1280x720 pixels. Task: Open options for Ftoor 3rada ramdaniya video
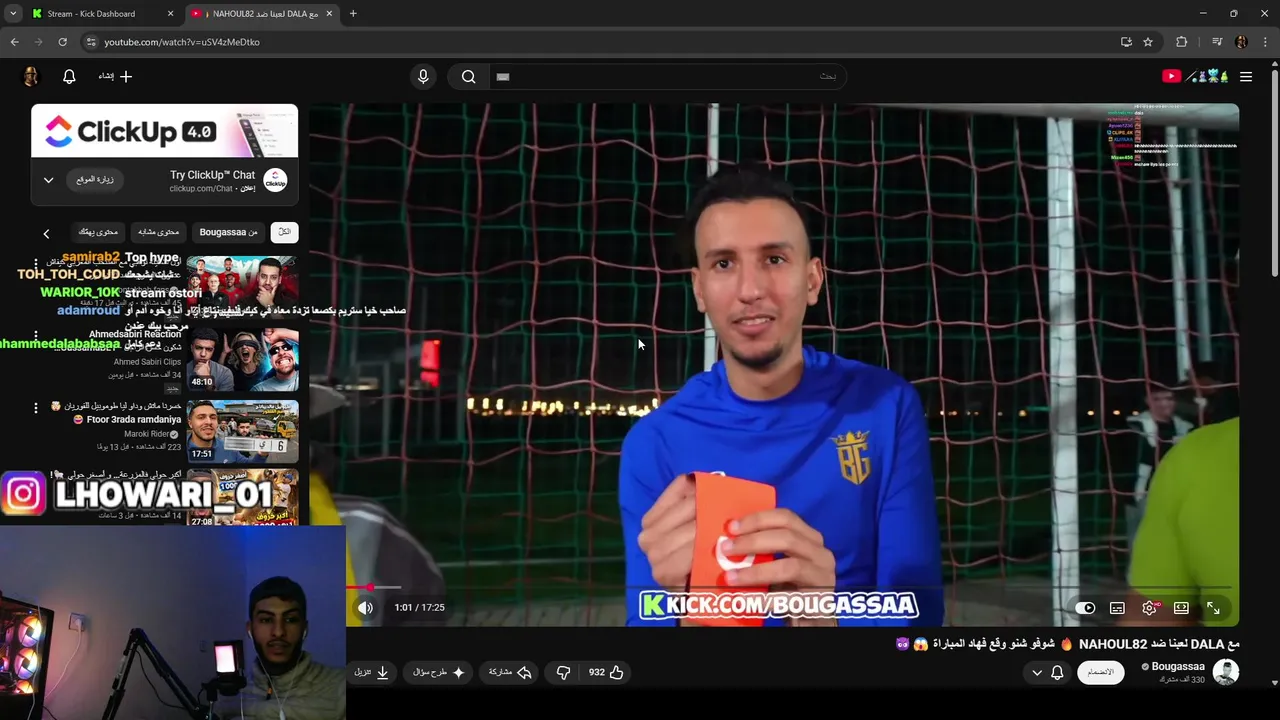36,408
